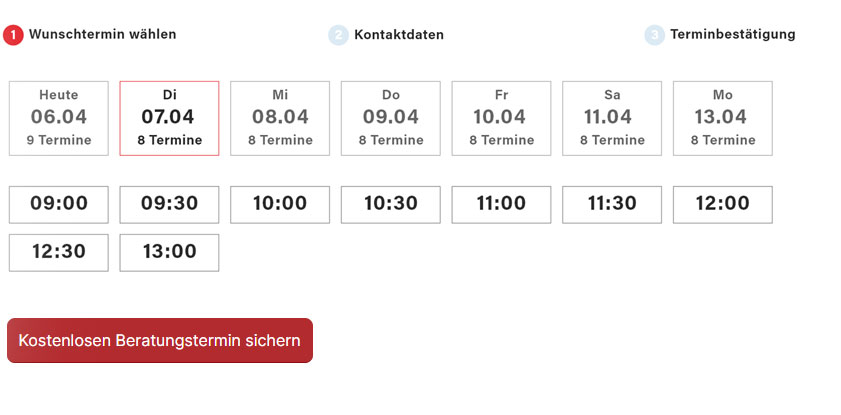Select Monday 13.04 date card
Viewport: 841px width, 415px height.
pos(722,118)
